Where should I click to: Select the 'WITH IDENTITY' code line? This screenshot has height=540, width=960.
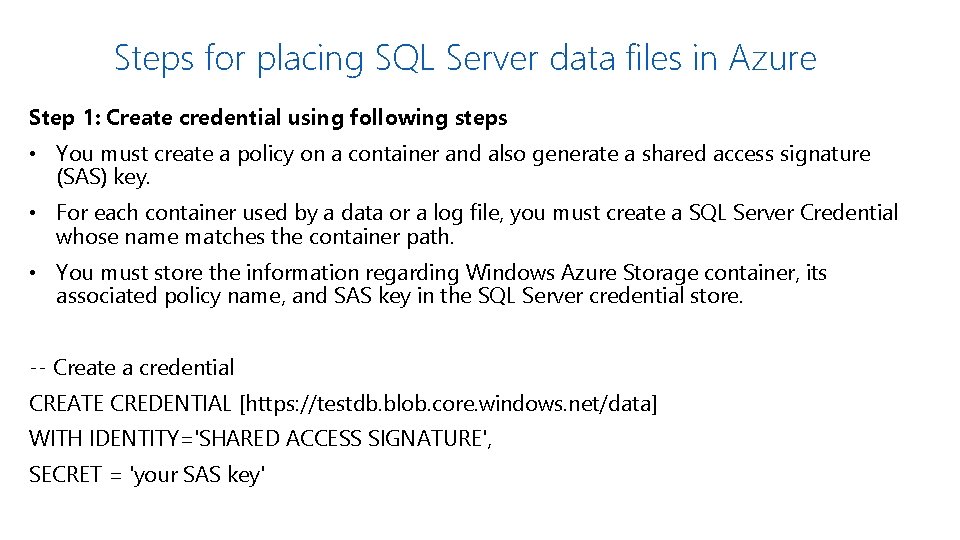[x=260, y=439]
